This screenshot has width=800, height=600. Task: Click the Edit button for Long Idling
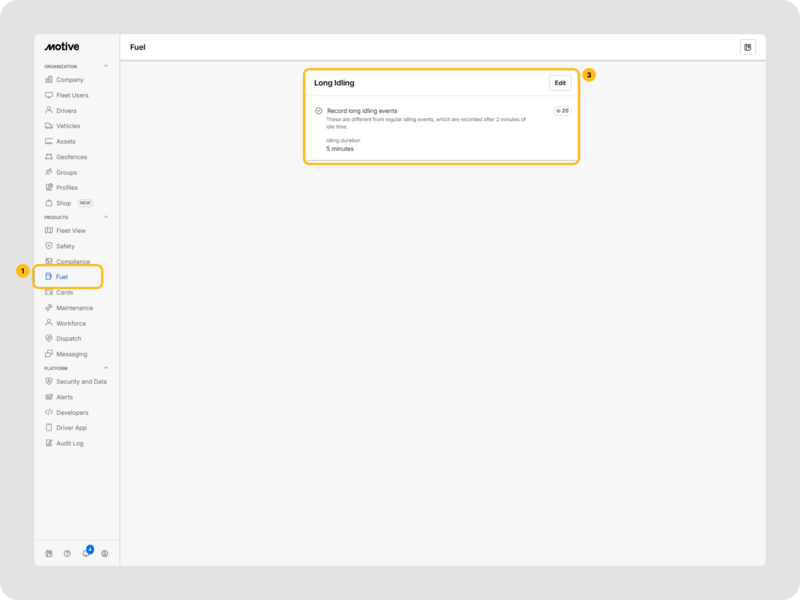point(560,83)
